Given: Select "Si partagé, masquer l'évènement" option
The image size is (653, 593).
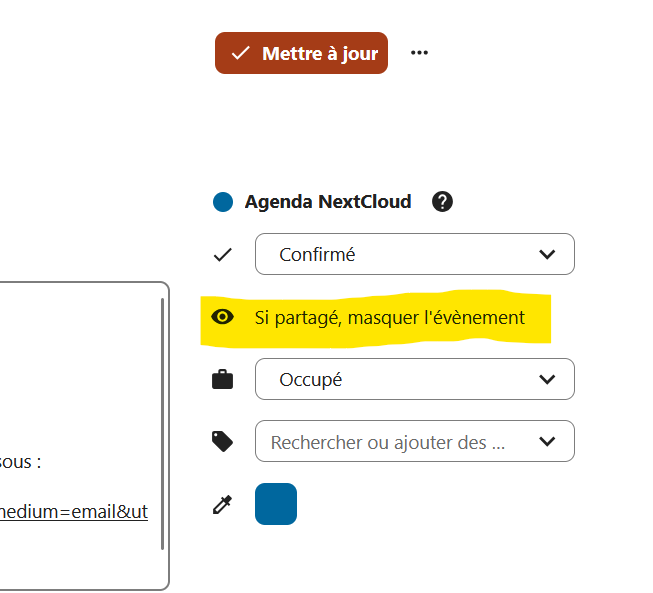Looking at the screenshot, I should click(389, 318).
